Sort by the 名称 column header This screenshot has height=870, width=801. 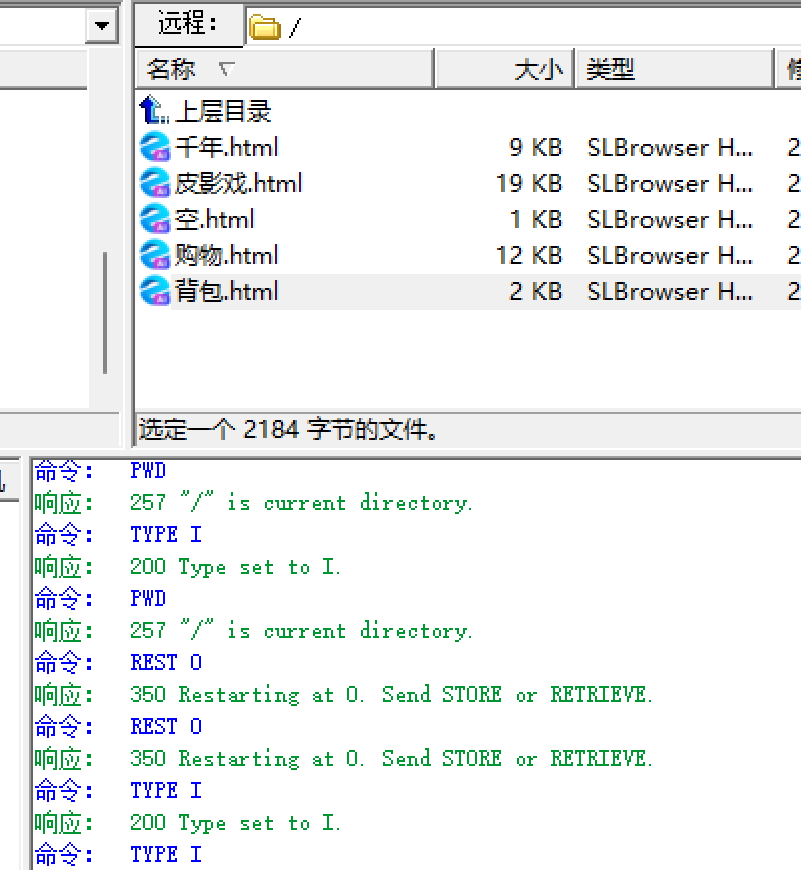[x=285, y=69]
